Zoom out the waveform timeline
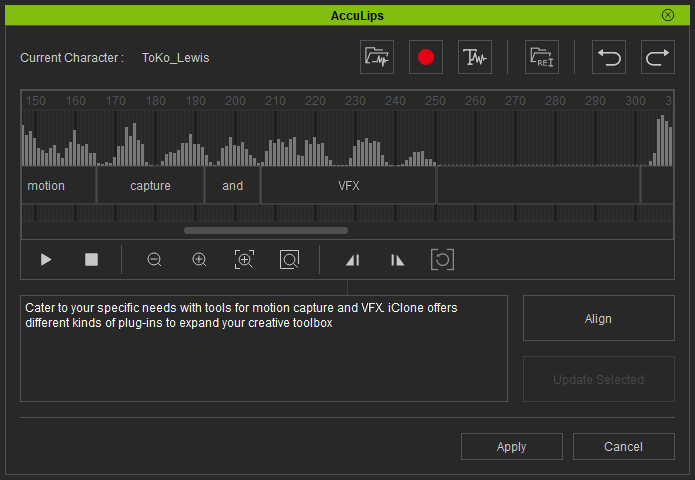The image size is (695, 480). coord(154,260)
